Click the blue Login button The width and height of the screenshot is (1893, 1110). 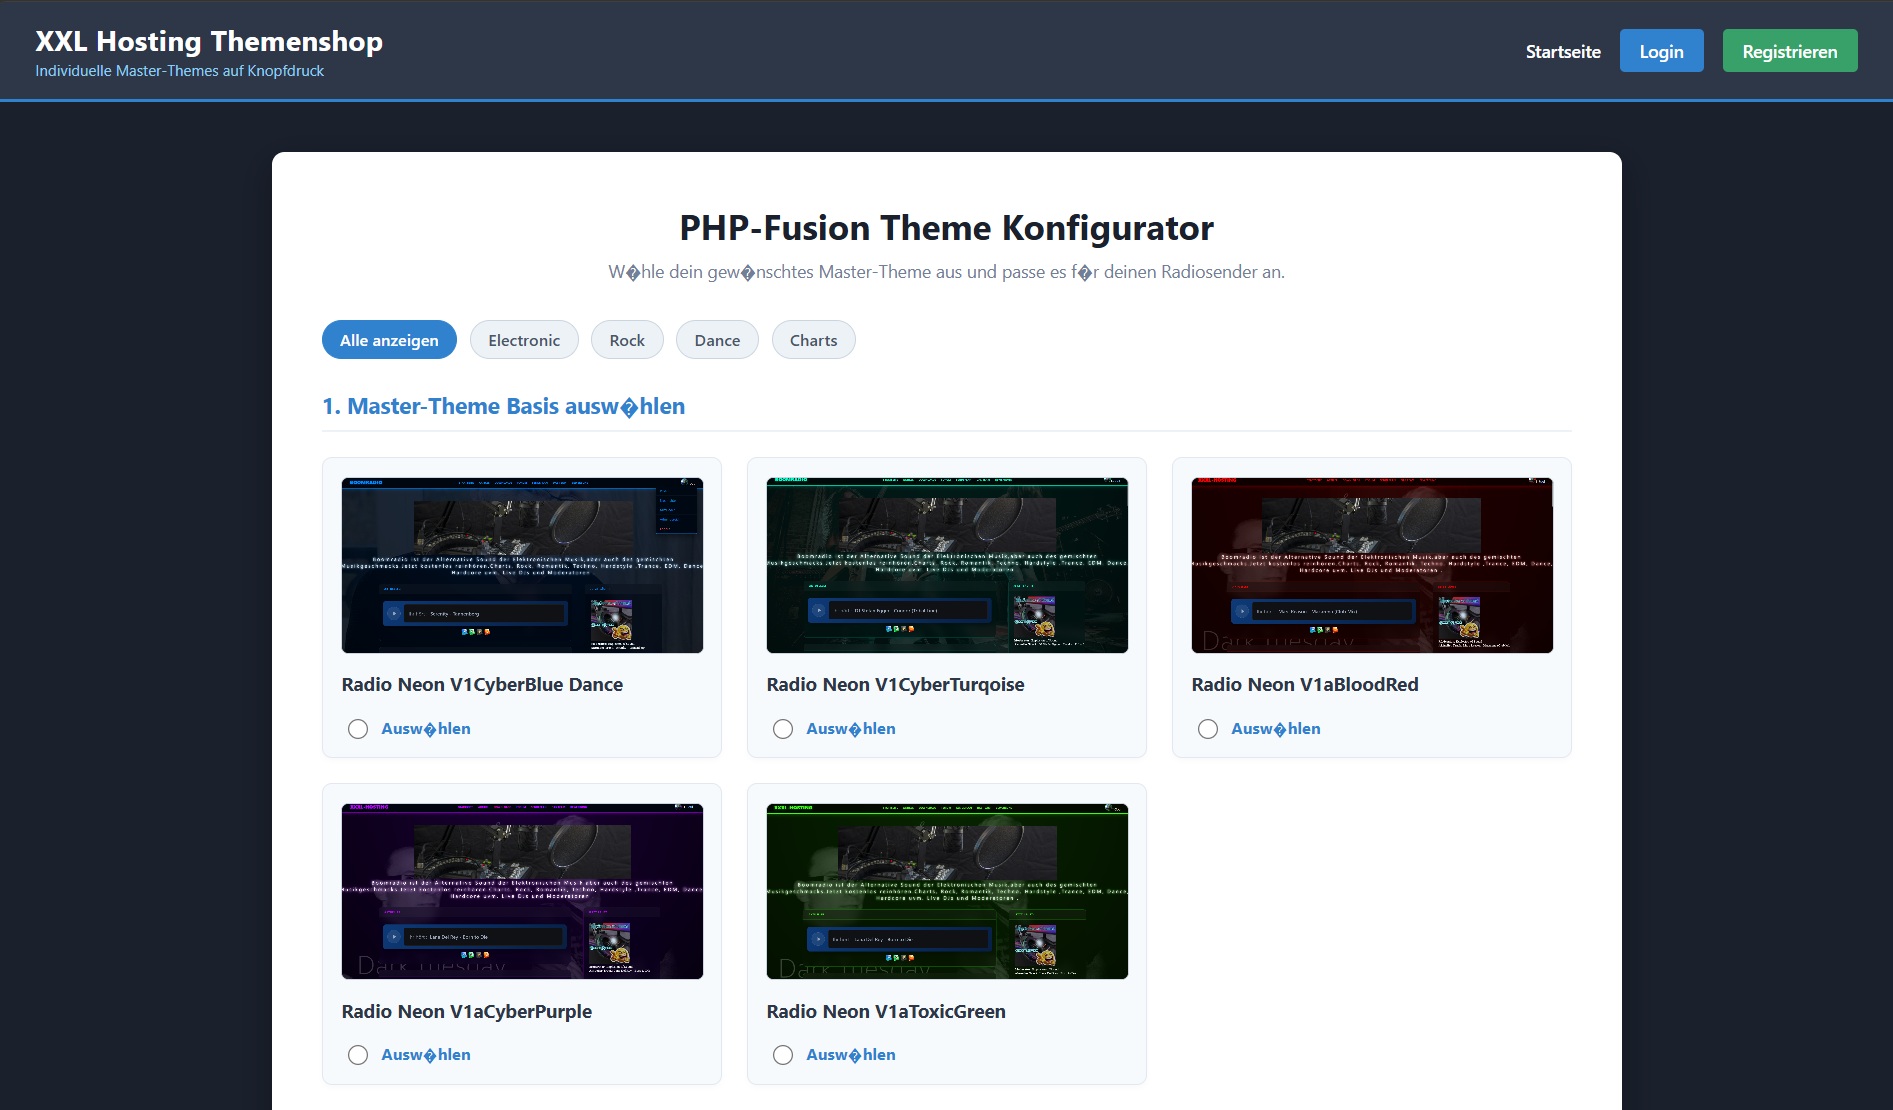(x=1661, y=51)
